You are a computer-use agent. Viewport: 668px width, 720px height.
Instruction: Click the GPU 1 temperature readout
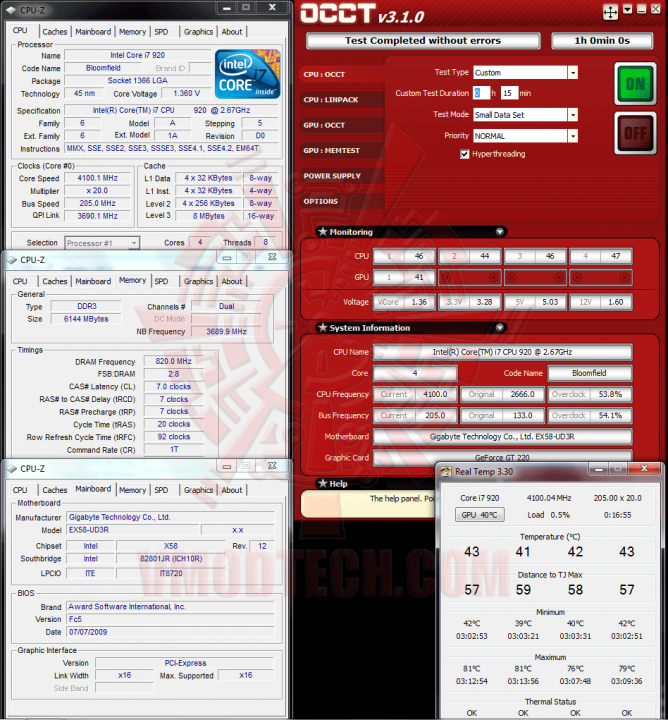[x=404, y=277]
